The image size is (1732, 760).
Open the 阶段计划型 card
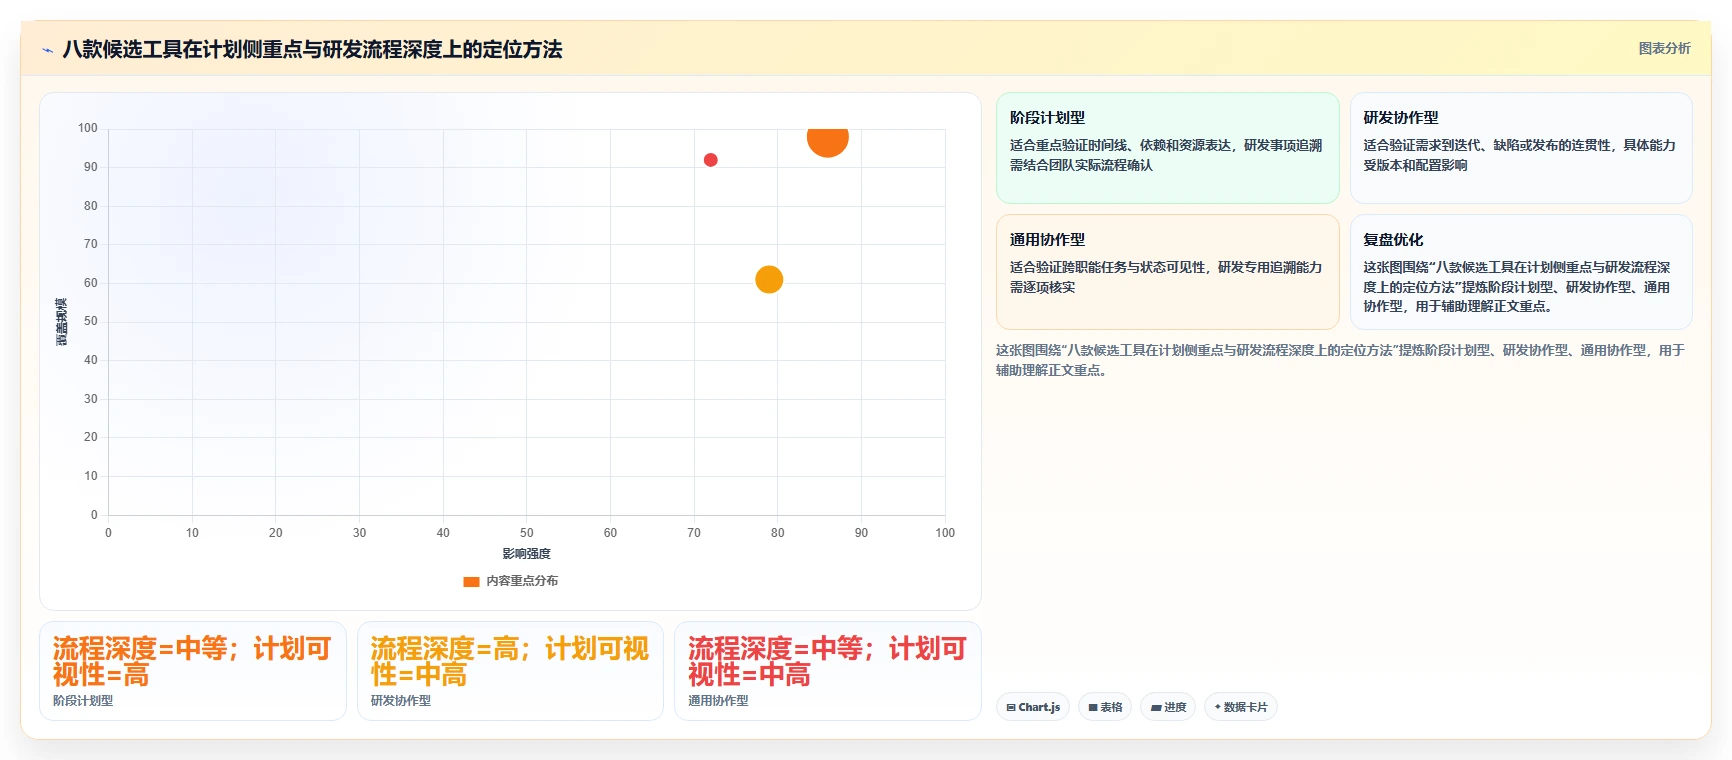(1167, 148)
